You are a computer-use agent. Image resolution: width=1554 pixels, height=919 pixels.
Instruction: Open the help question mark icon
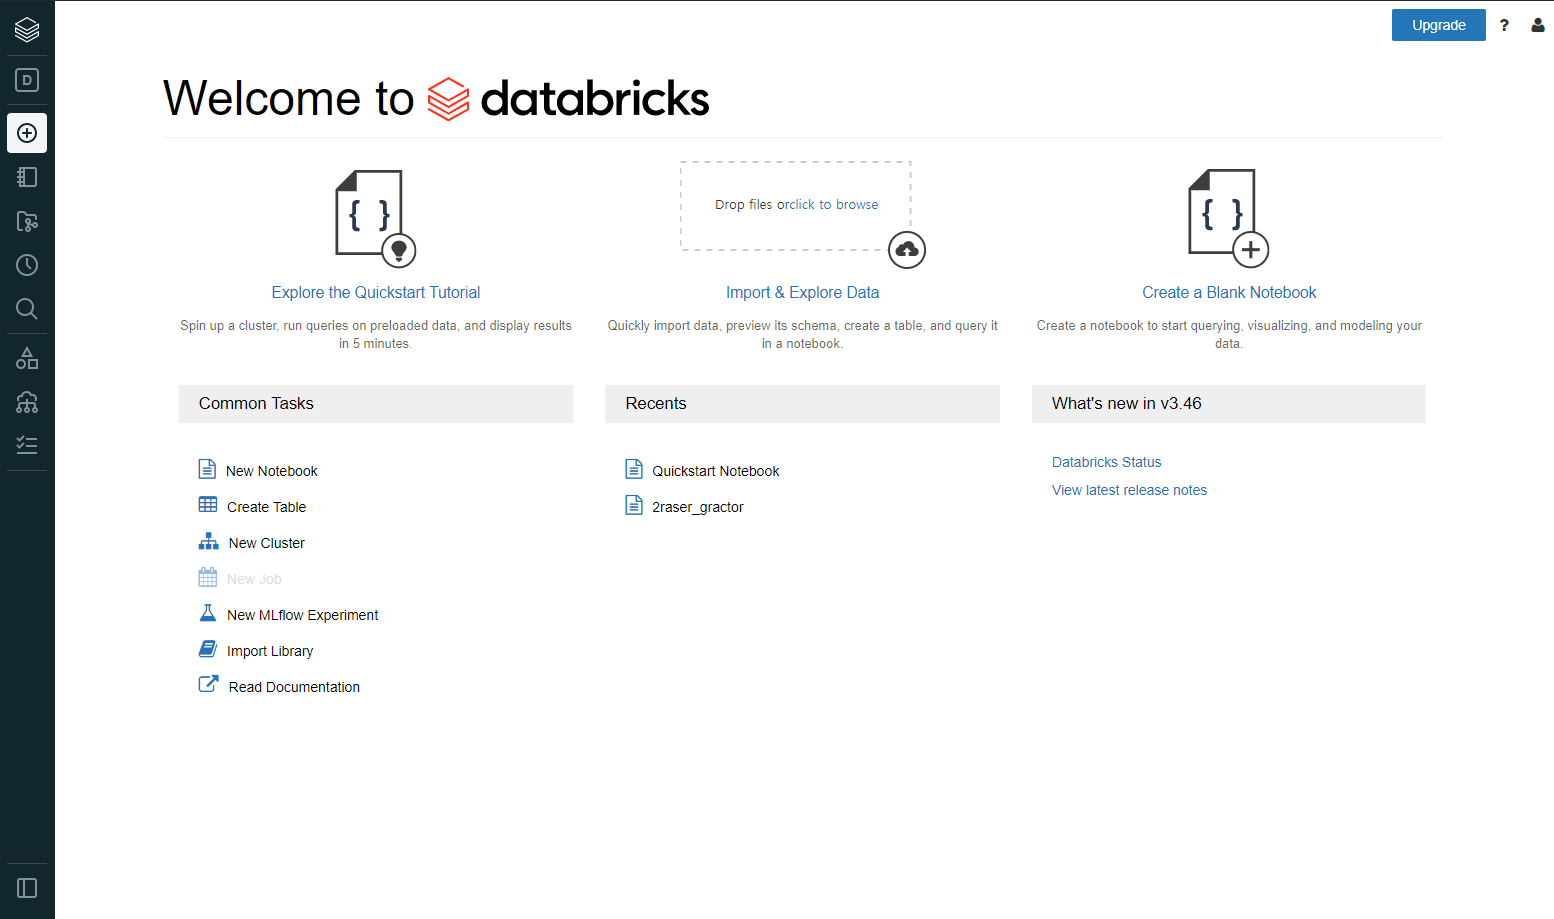click(1504, 25)
